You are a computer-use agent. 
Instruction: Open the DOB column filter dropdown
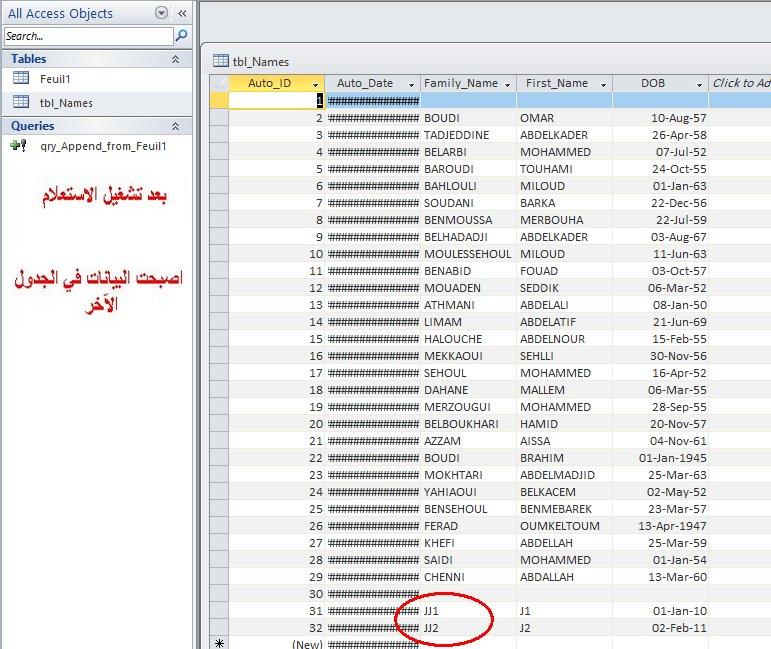tap(699, 85)
